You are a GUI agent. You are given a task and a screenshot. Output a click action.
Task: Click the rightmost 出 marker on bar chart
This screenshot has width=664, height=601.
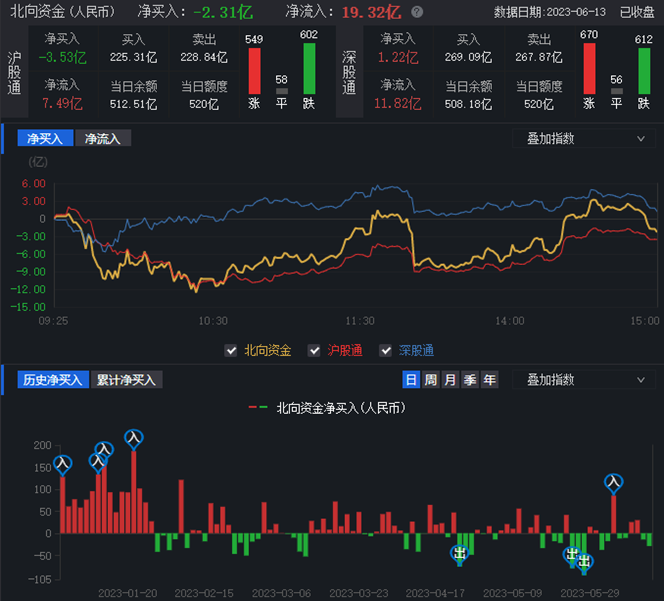585,562
